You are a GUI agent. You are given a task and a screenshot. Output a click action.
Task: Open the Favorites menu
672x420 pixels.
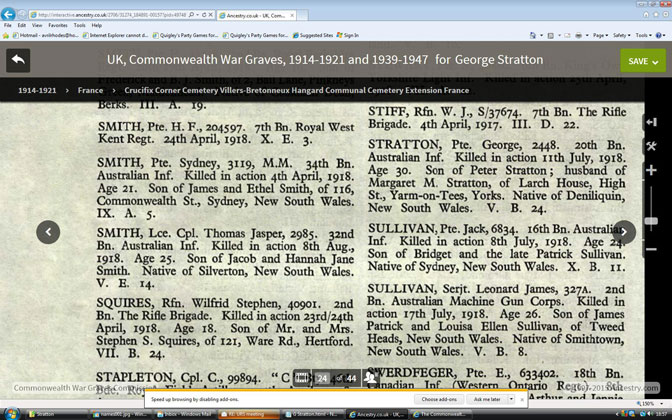[58, 25]
